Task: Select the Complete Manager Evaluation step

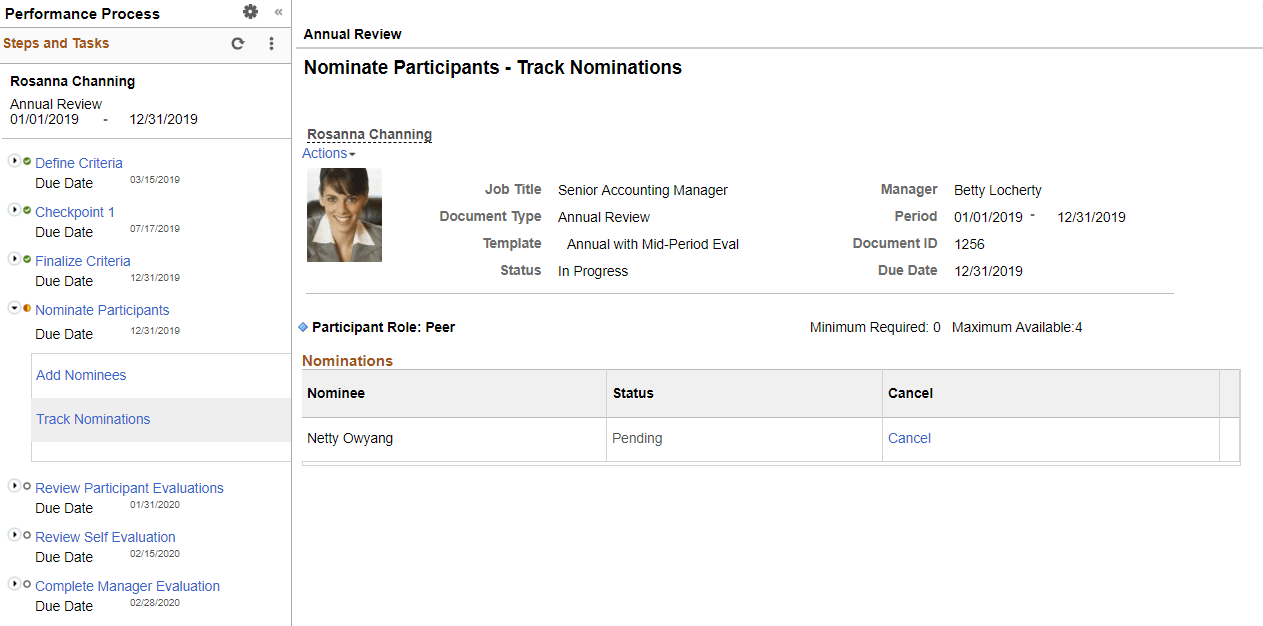Action: [127, 585]
